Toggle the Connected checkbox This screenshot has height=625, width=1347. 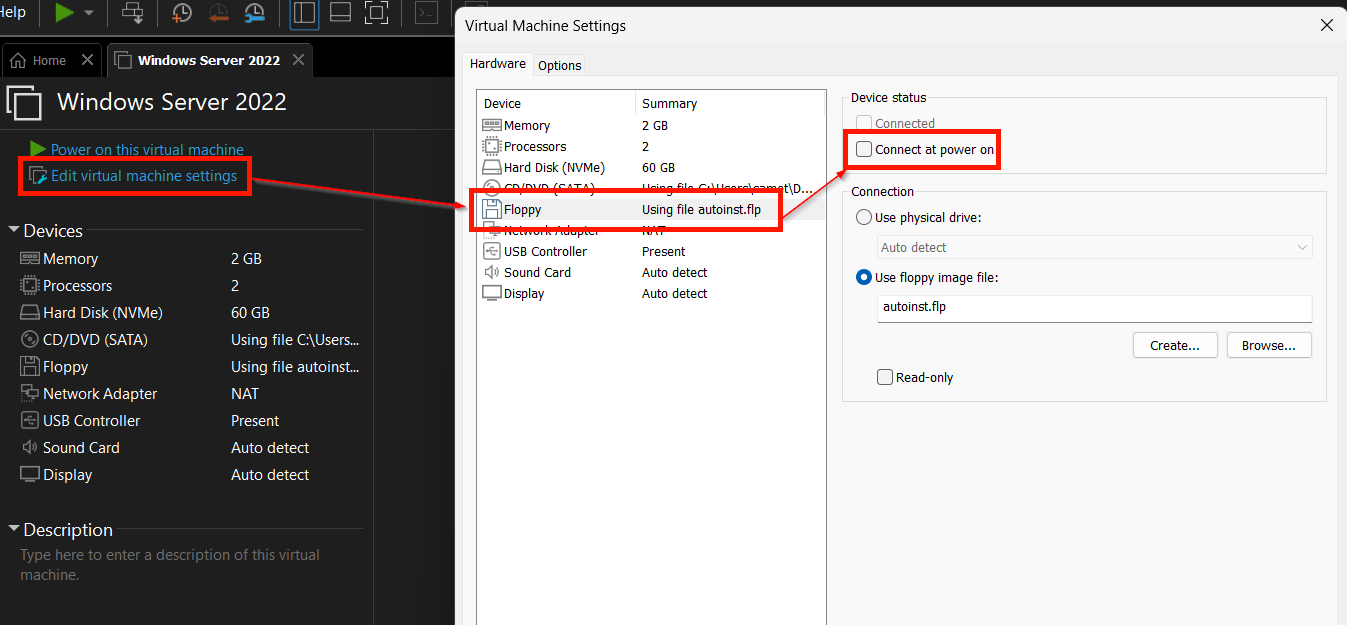coord(864,123)
